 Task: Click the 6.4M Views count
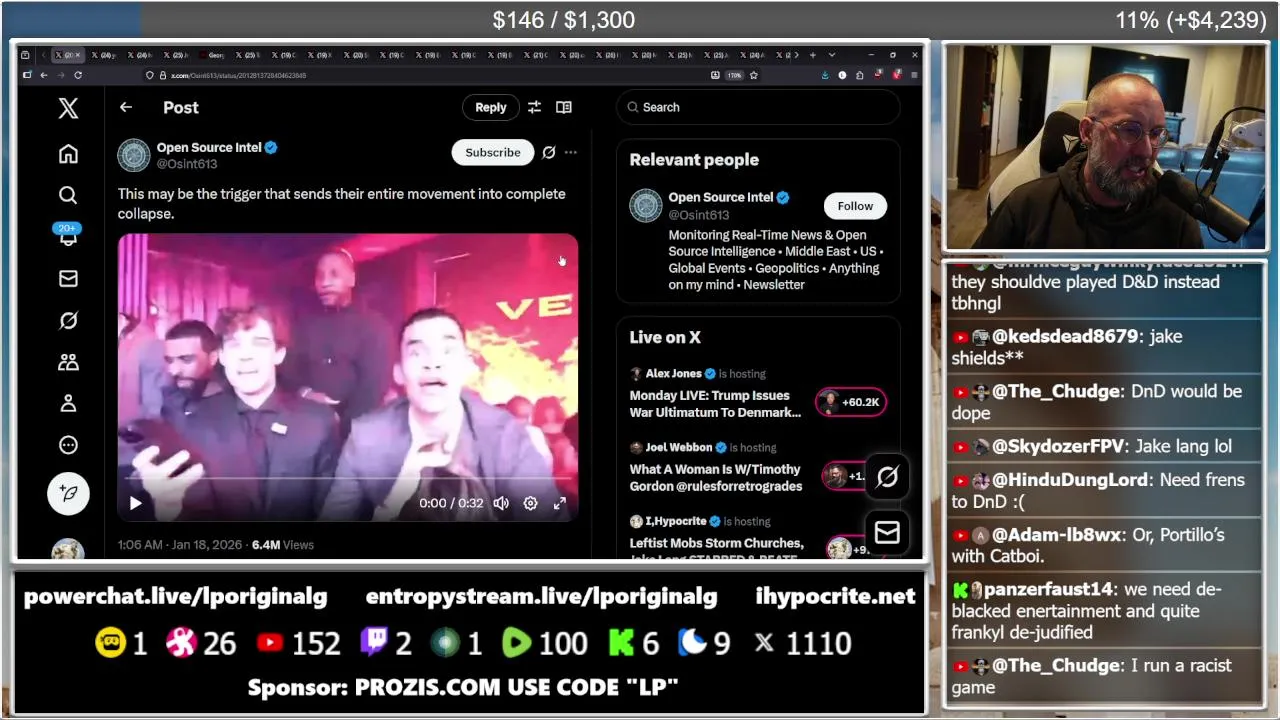tap(283, 545)
